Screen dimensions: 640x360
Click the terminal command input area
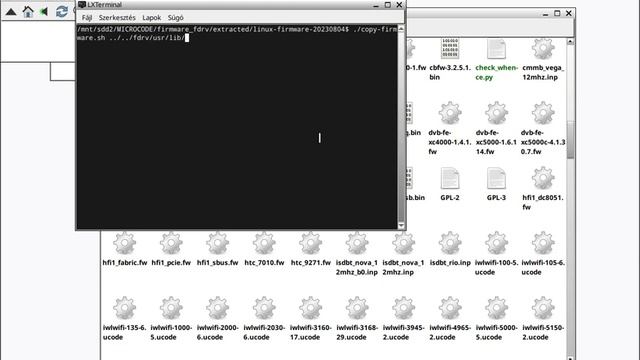[237, 127]
